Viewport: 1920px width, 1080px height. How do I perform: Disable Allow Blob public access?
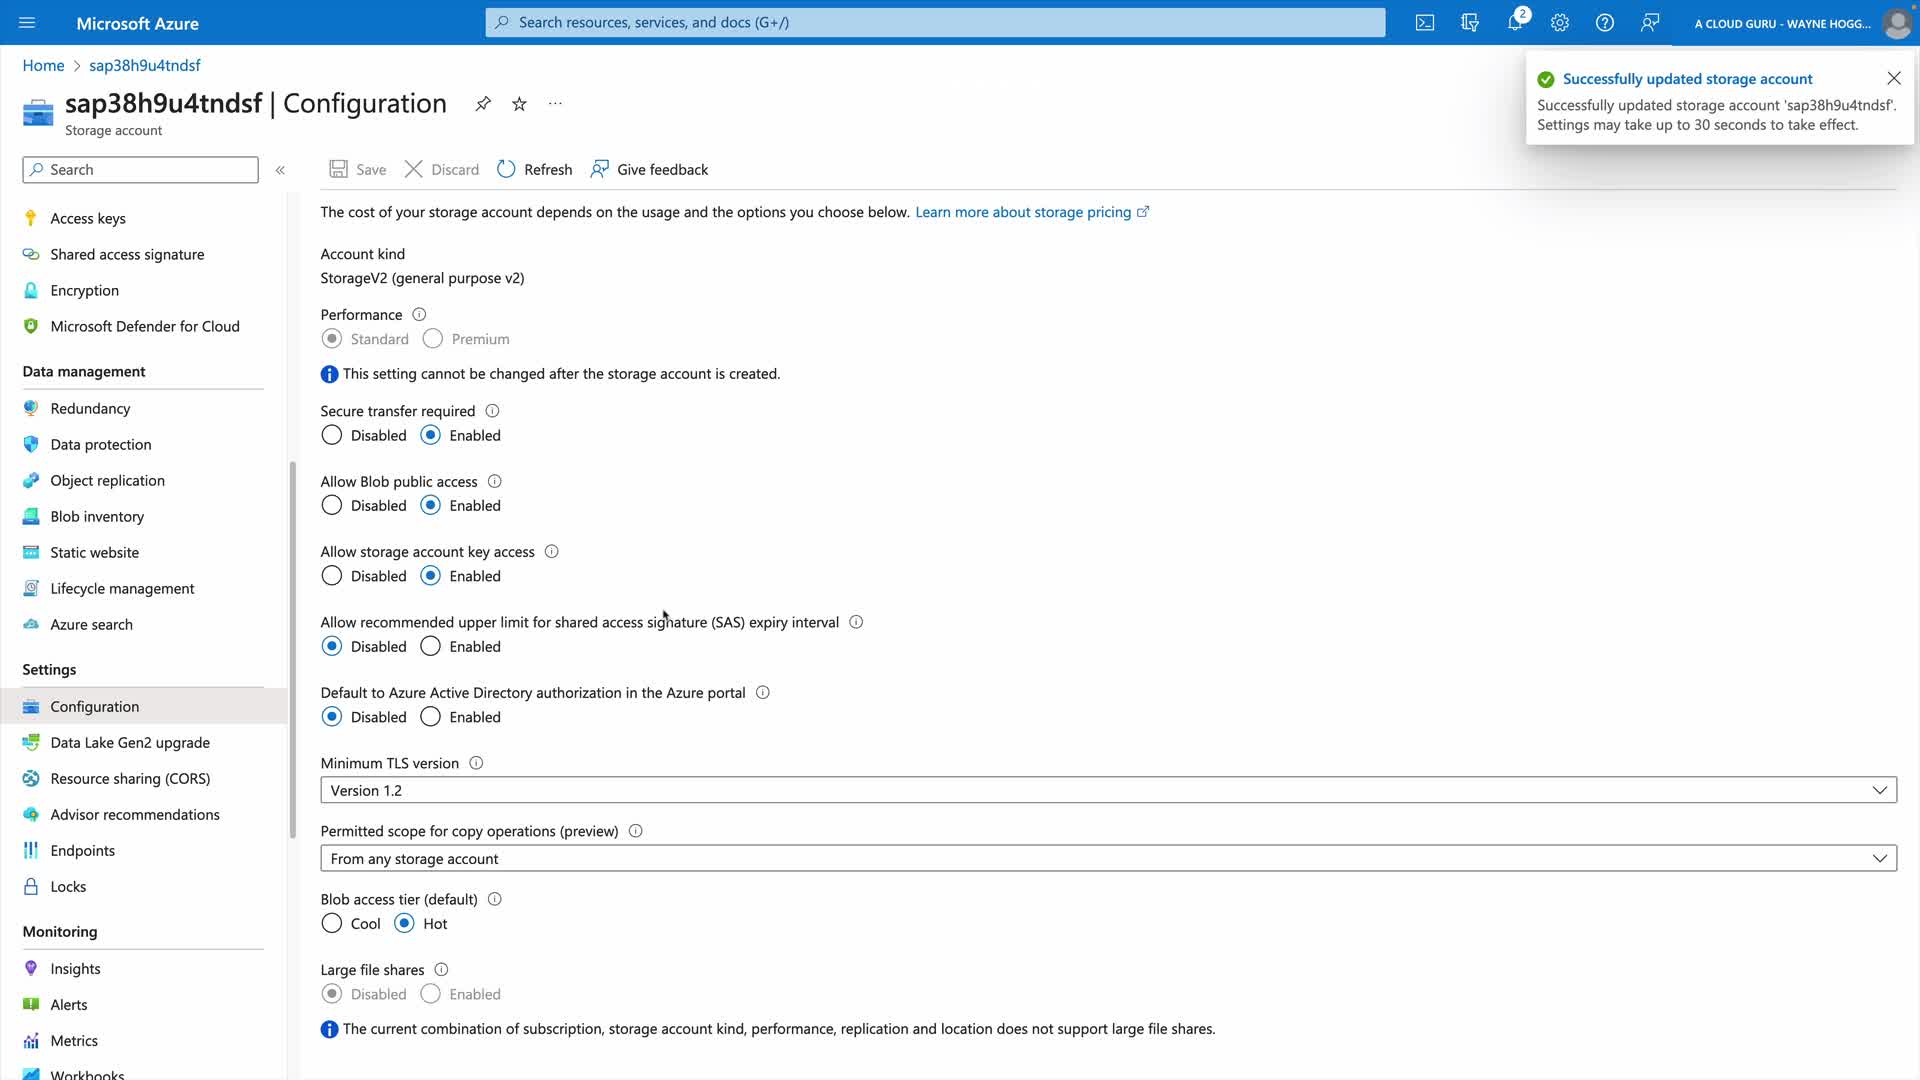pos(332,506)
